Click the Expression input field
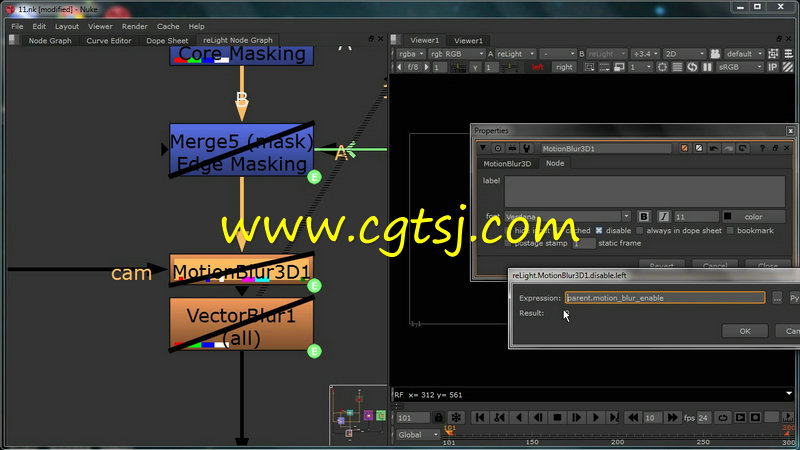 665,298
